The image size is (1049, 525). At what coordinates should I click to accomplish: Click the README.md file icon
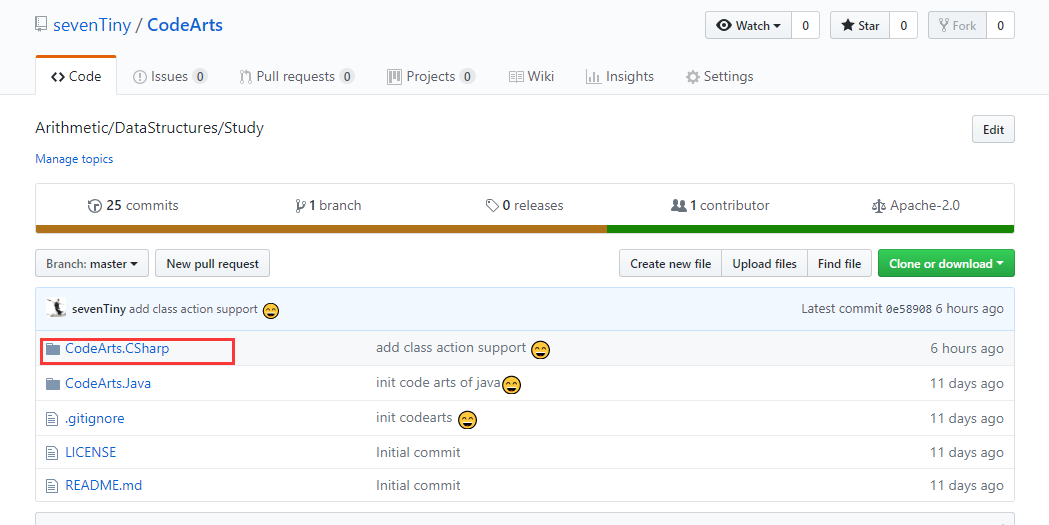pyautogui.click(x=53, y=486)
